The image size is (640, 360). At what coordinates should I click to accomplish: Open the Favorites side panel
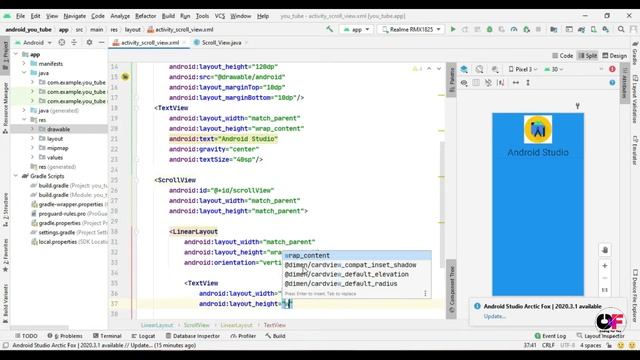pyautogui.click(x=5, y=256)
